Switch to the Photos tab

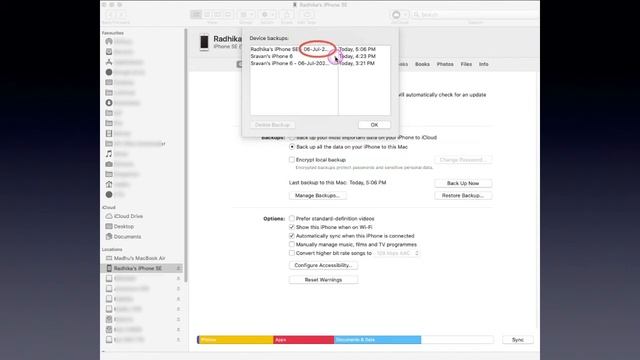click(445, 64)
